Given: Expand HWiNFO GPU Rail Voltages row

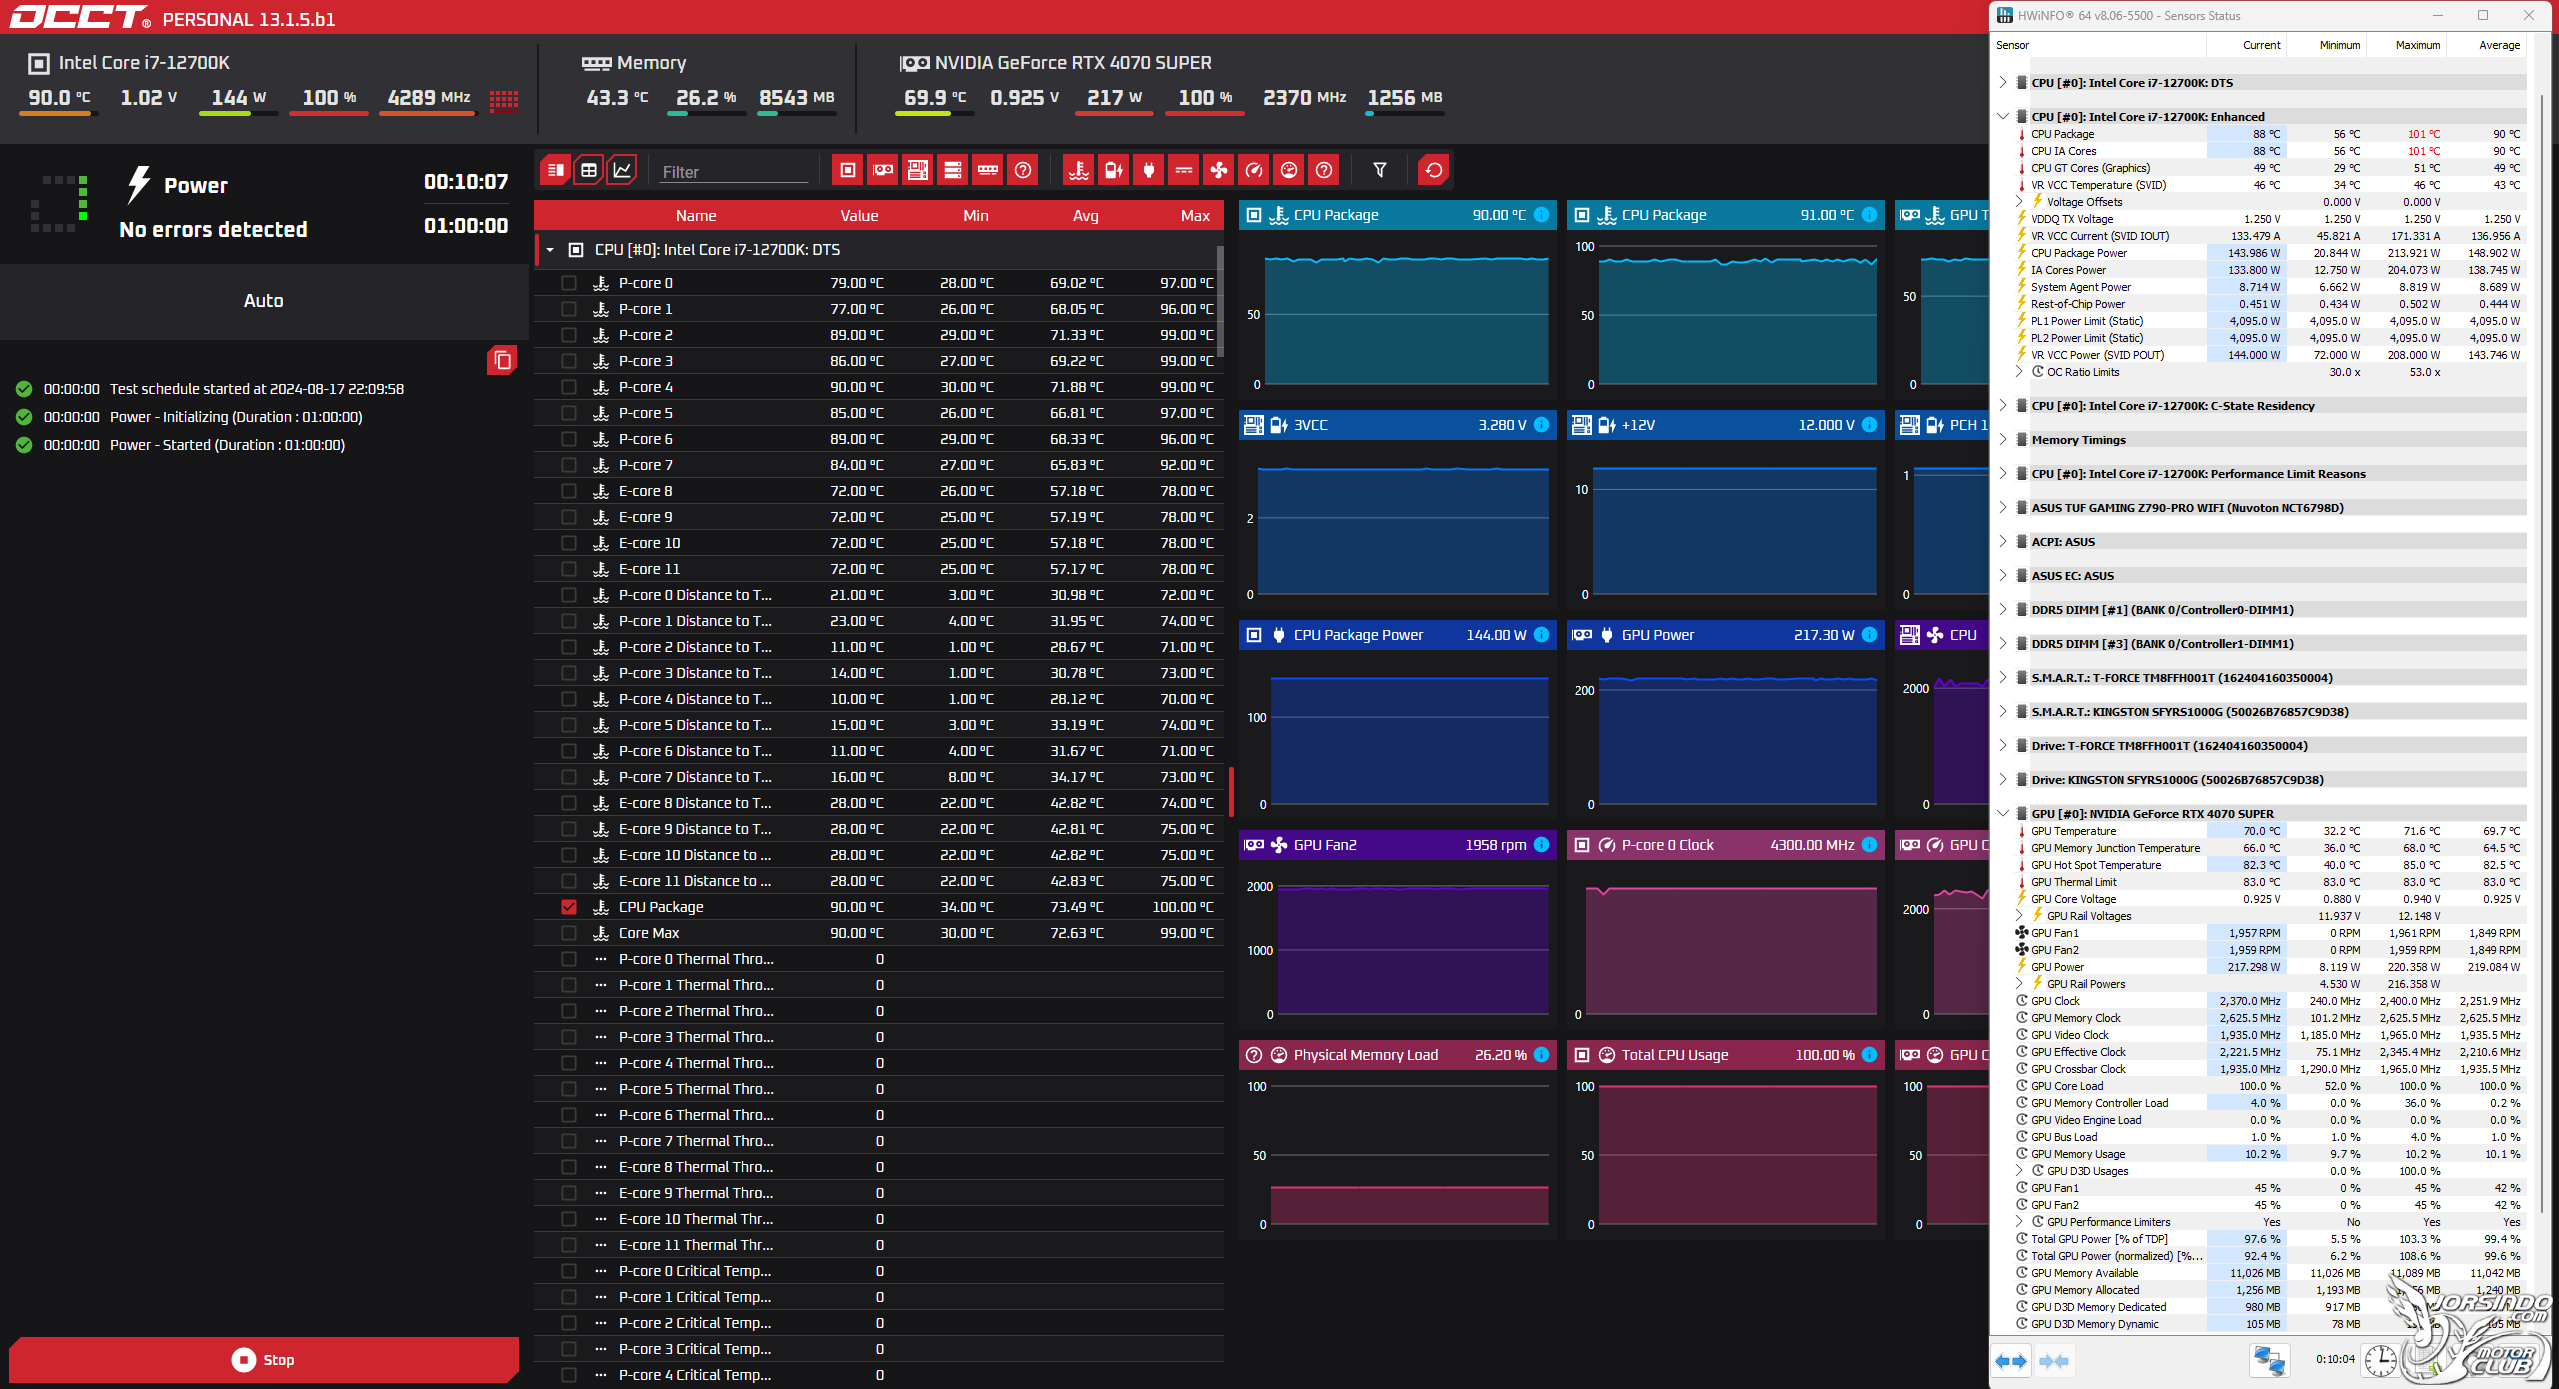Looking at the screenshot, I should 2019,915.
